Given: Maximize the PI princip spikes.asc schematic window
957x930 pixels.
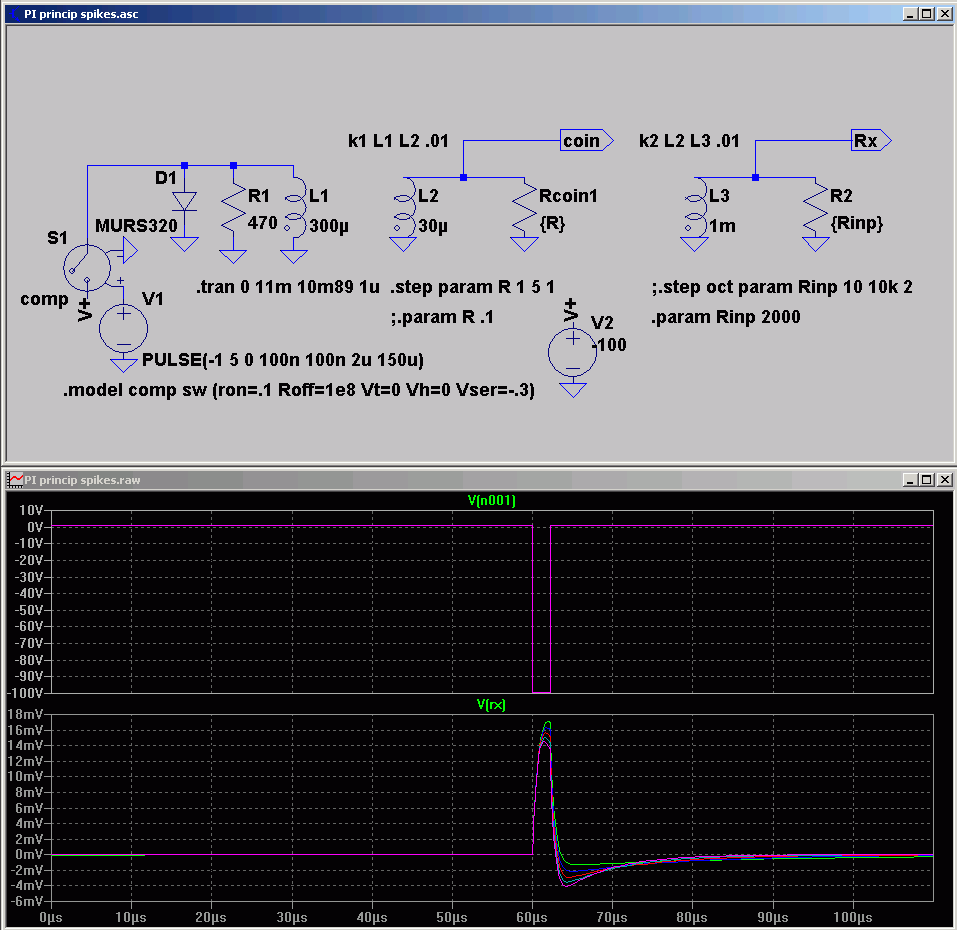Looking at the screenshot, I should click(926, 14).
